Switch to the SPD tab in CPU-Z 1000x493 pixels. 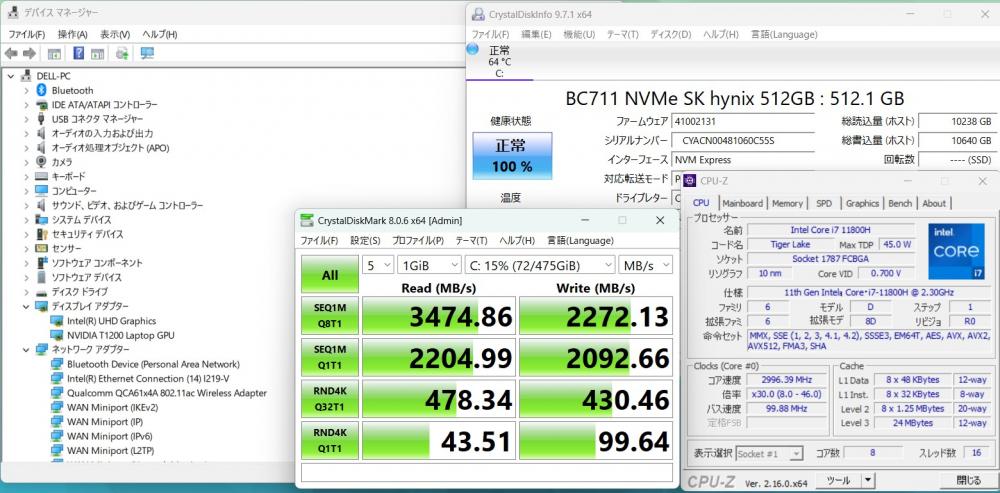(824, 203)
